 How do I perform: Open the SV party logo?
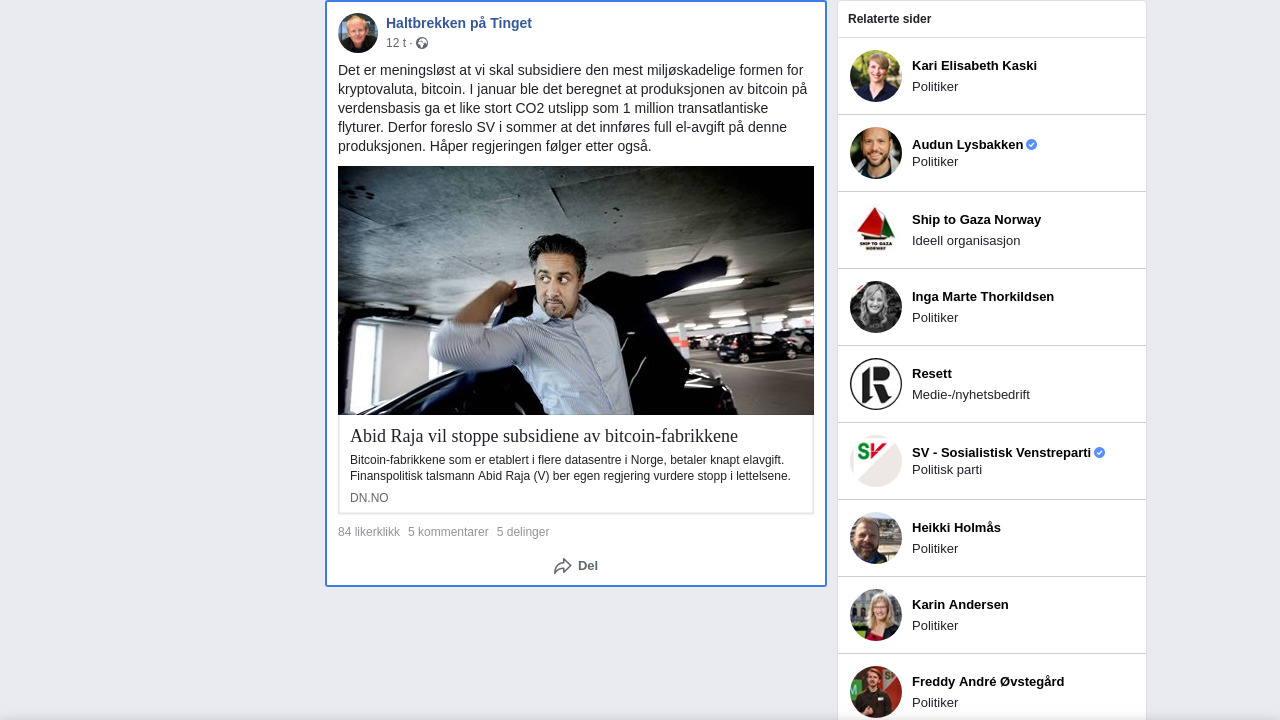click(x=876, y=461)
